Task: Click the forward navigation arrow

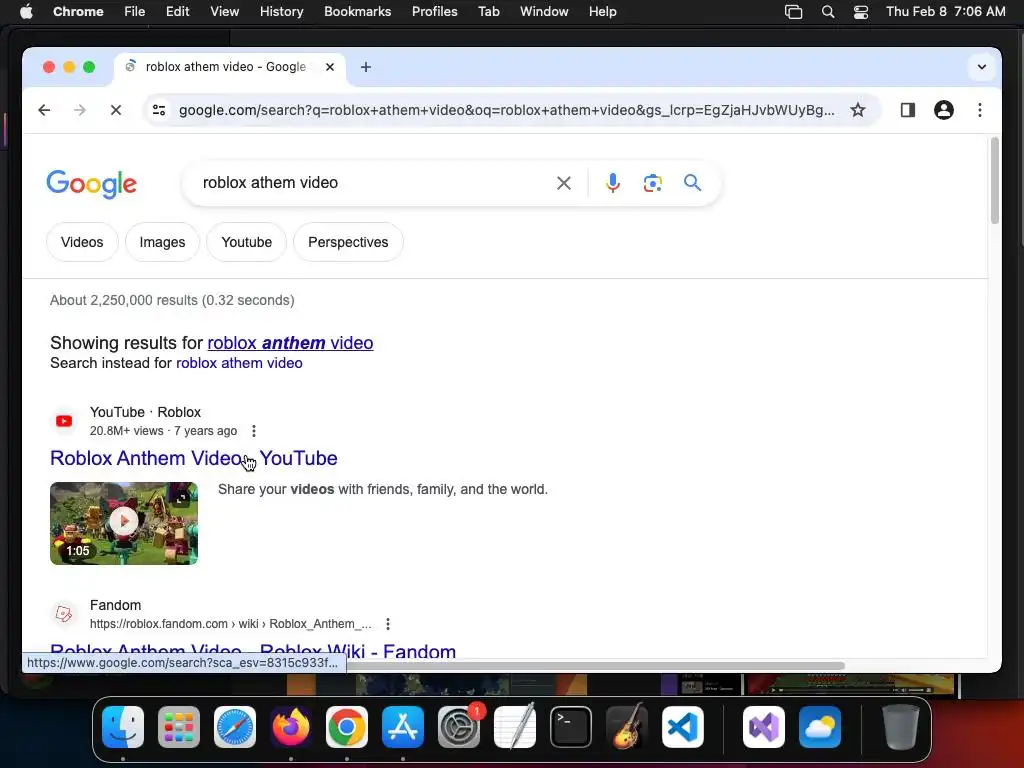Action: coord(80,110)
